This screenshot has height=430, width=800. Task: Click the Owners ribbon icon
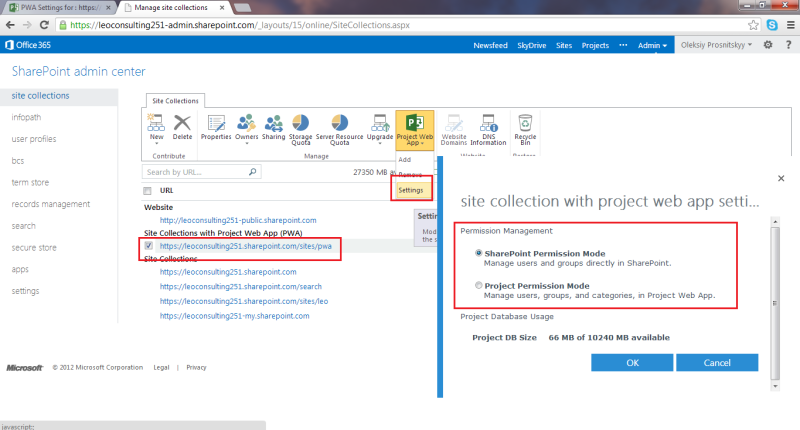(x=246, y=123)
